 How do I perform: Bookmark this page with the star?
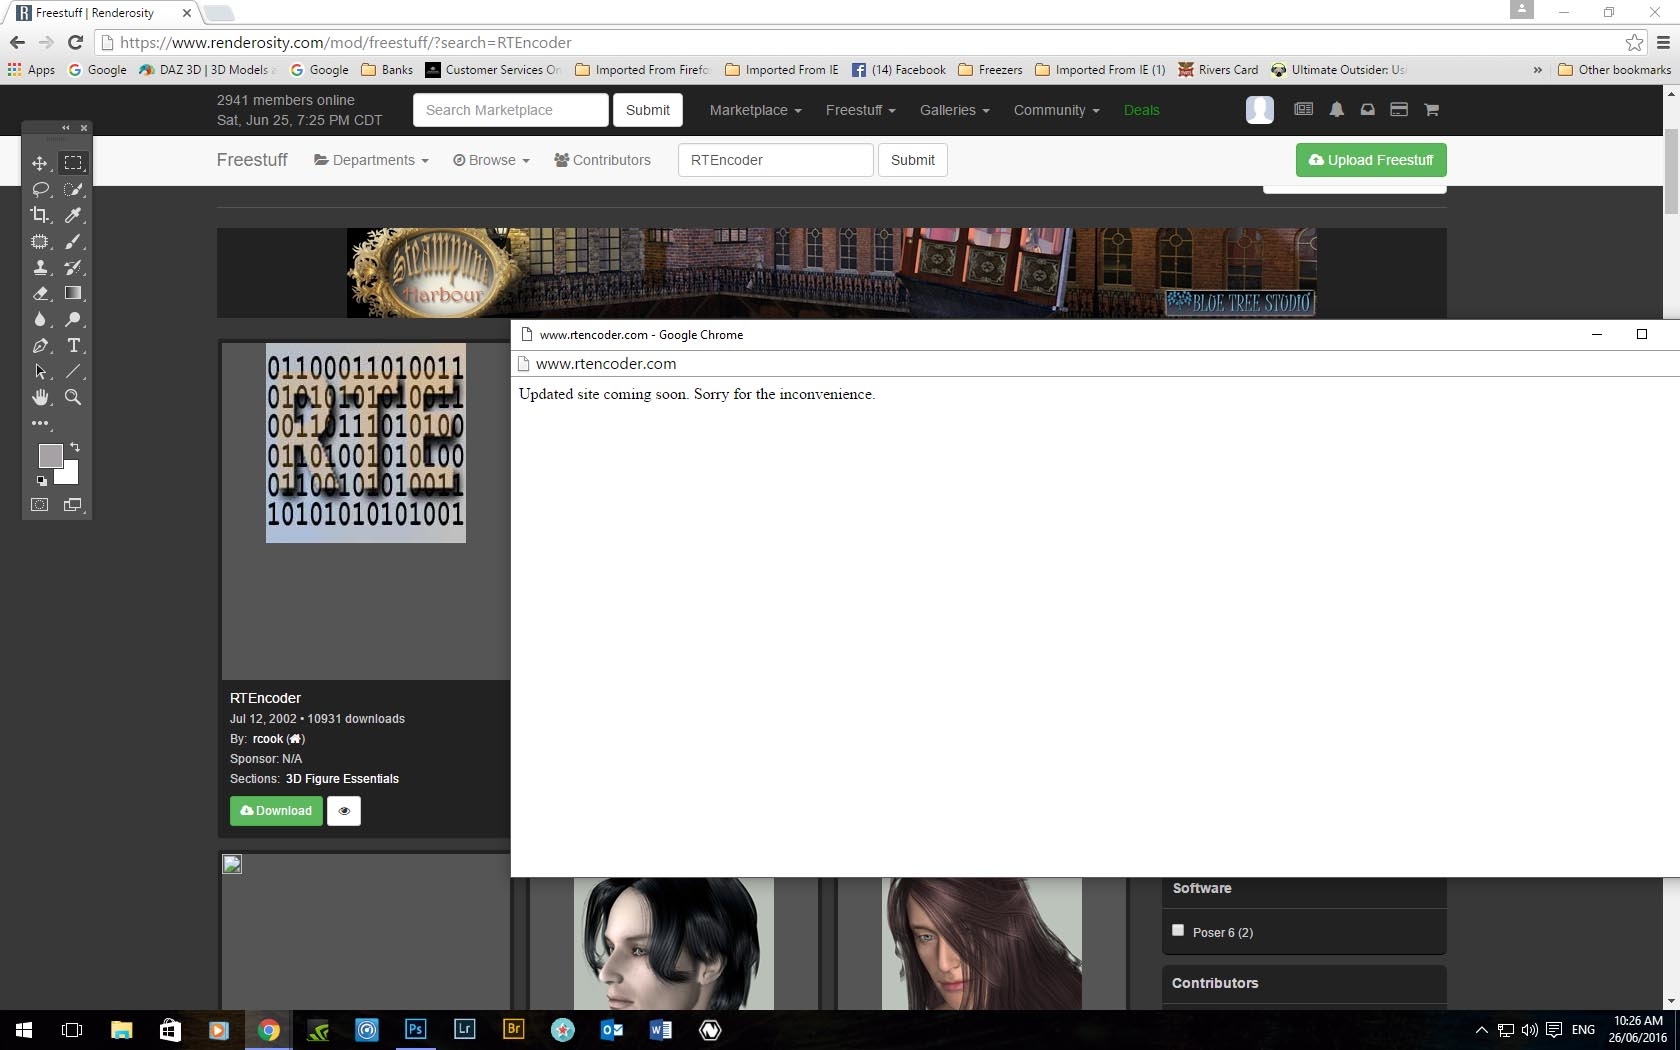(x=1634, y=42)
